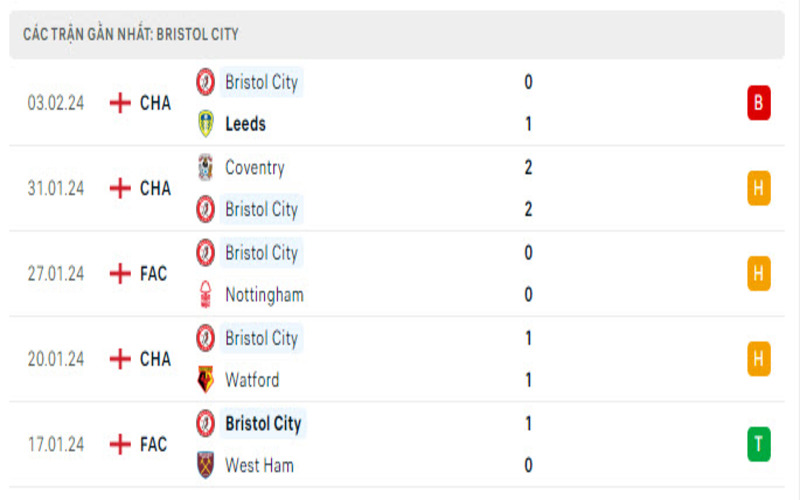
Task: Click the Leeds club crest icon
Action: pyautogui.click(x=206, y=124)
